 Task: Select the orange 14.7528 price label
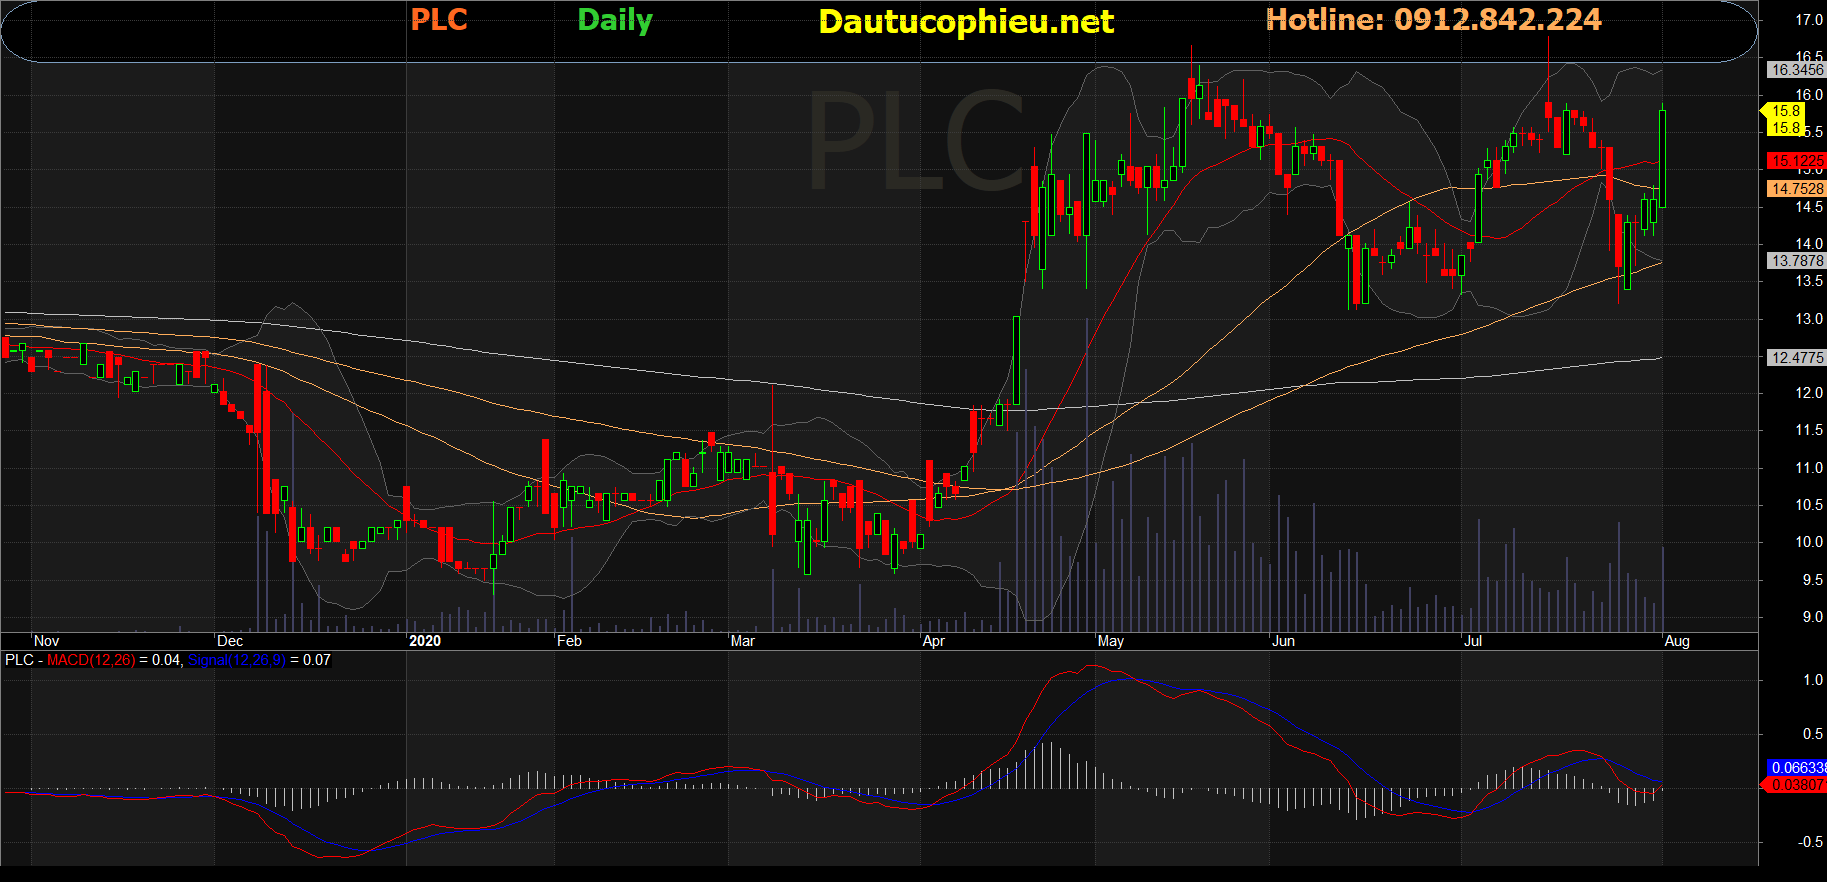point(1797,189)
